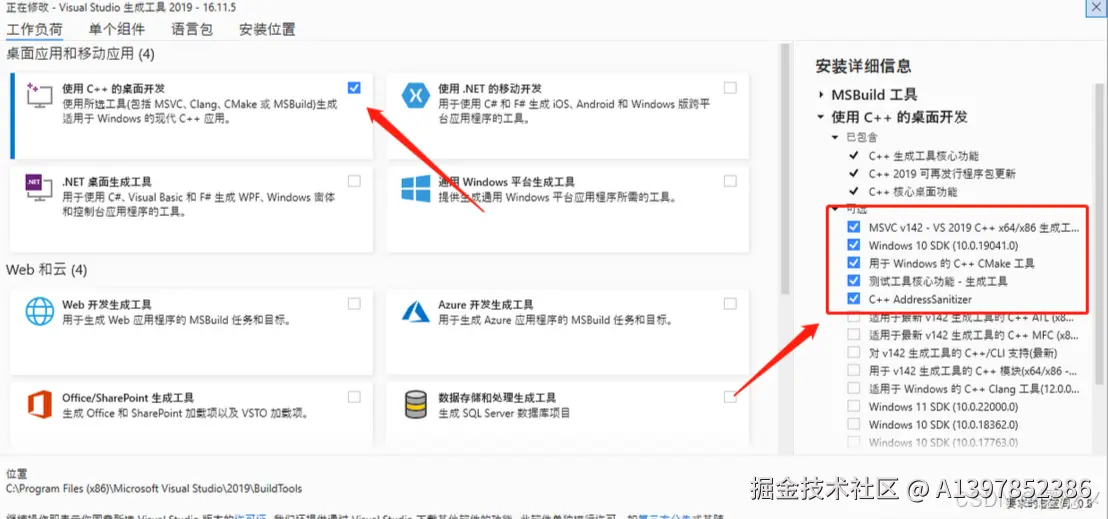Viewport: 1108px width, 519px height.
Task: Check the 通用 Windows 平台生成工具 checkbox
Action: point(730,181)
